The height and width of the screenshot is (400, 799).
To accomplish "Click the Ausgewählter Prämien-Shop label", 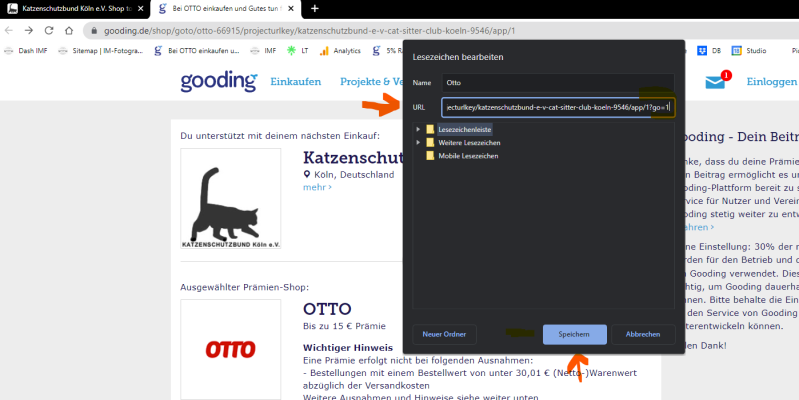I will [245, 287].
